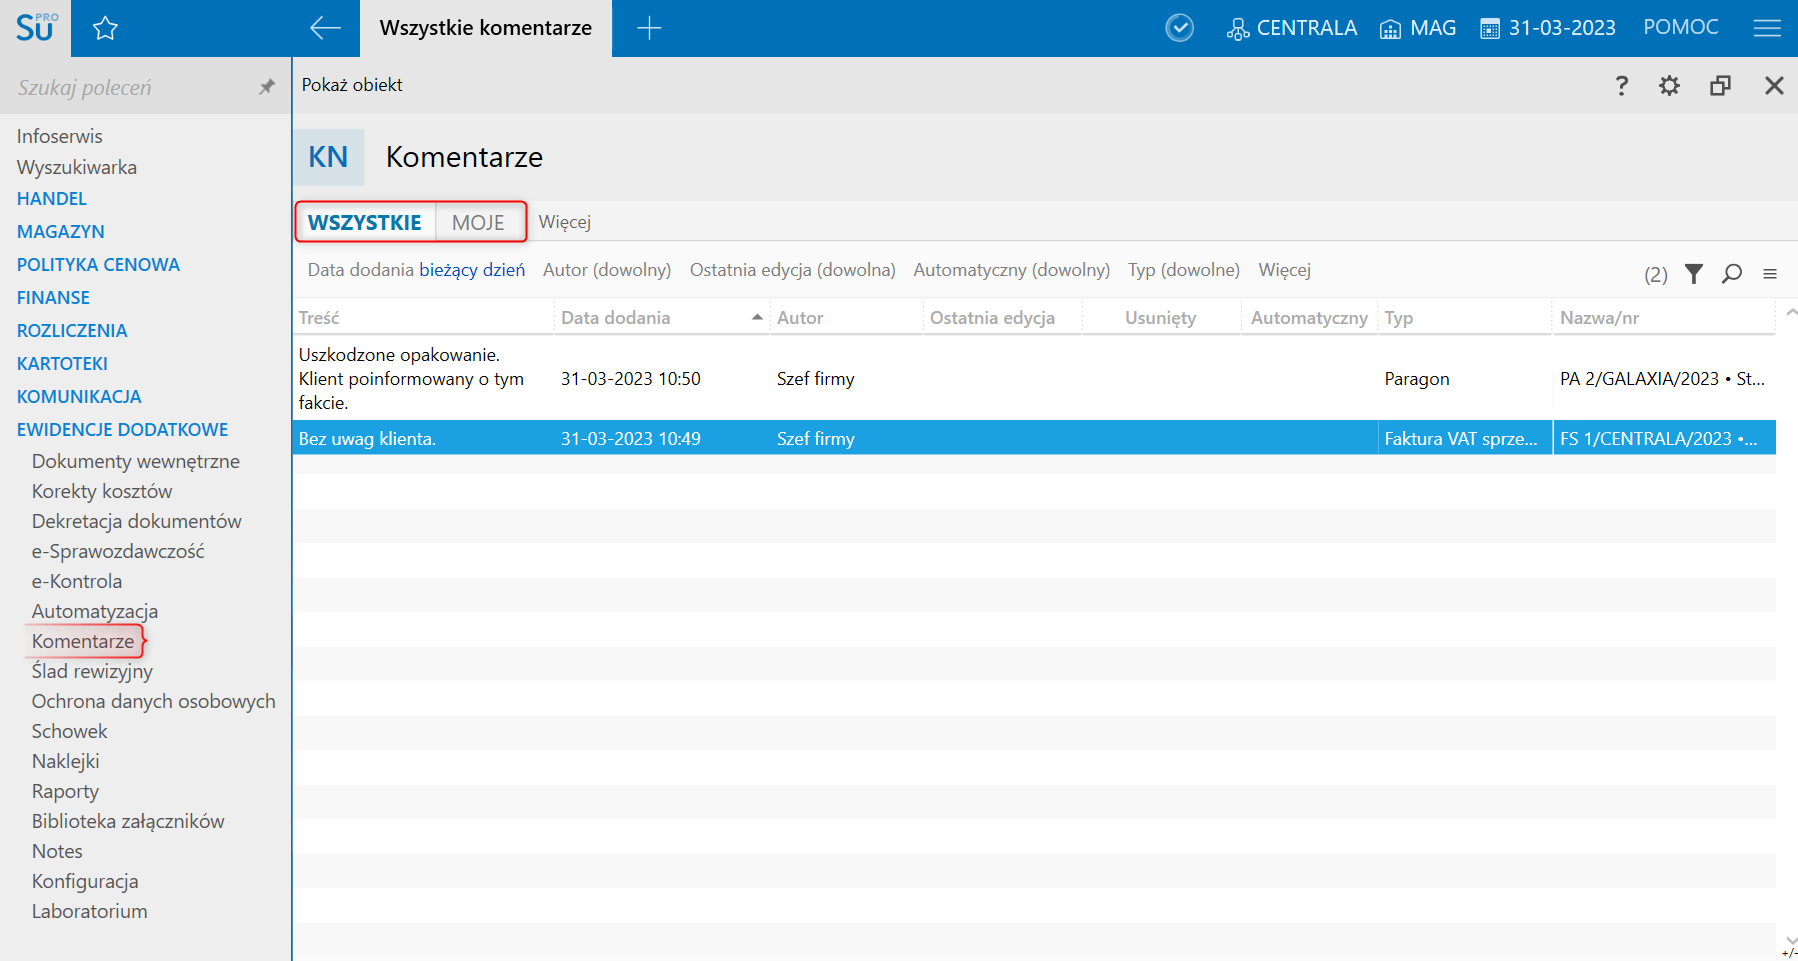Viewport: 1798px width, 961px height.
Task: Open Więcej in filter row
Action: [1285, 270]
